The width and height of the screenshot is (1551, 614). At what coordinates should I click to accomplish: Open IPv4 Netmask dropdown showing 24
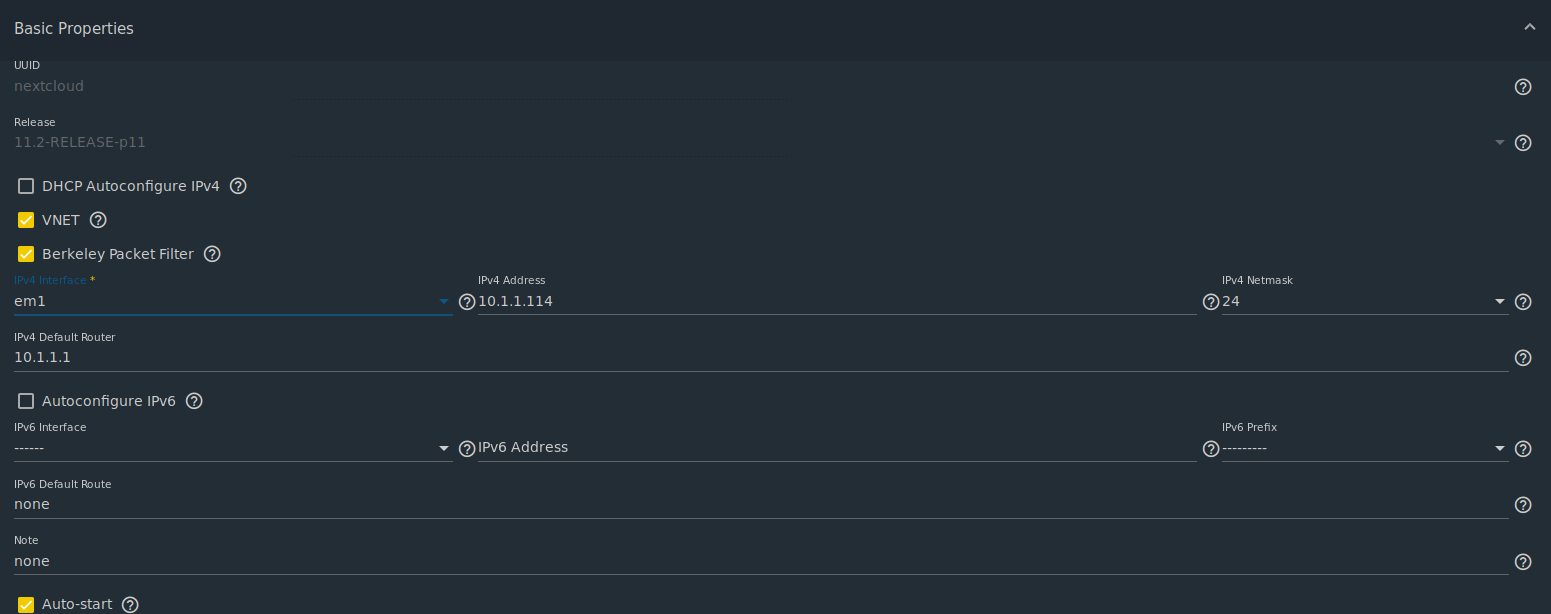1365,301
